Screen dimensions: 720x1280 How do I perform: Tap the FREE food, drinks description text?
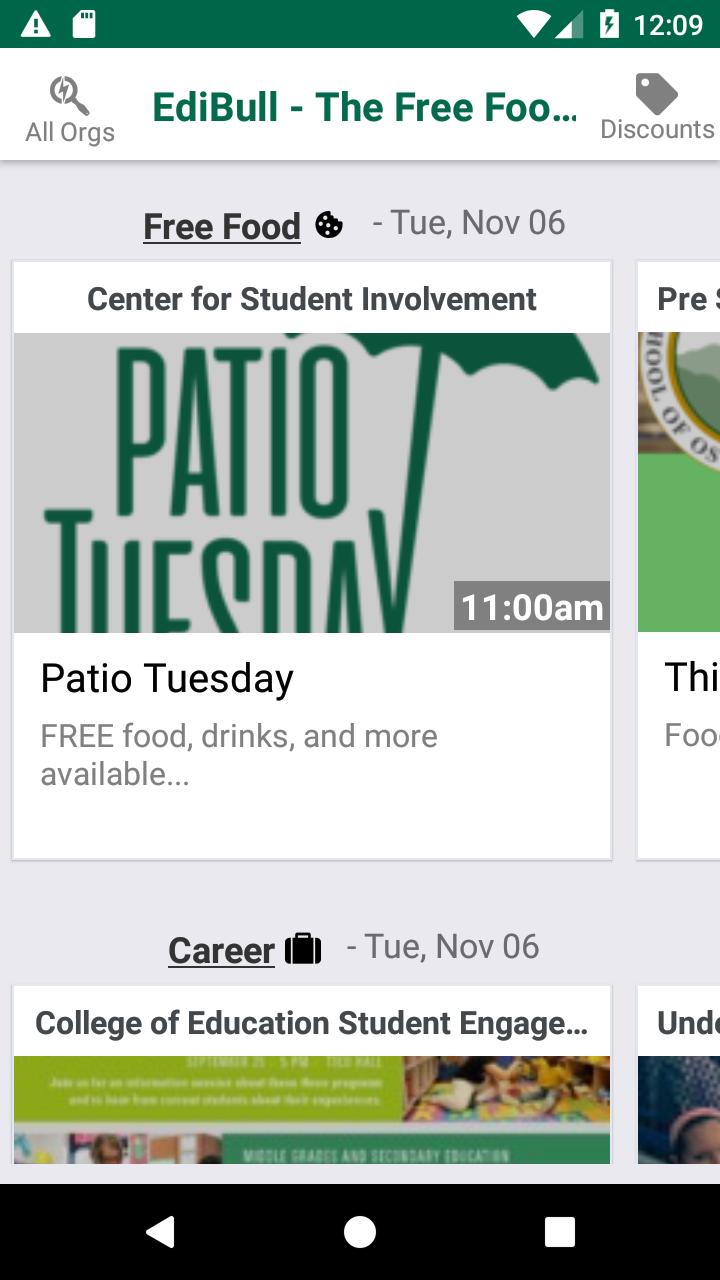click(239, 754)
